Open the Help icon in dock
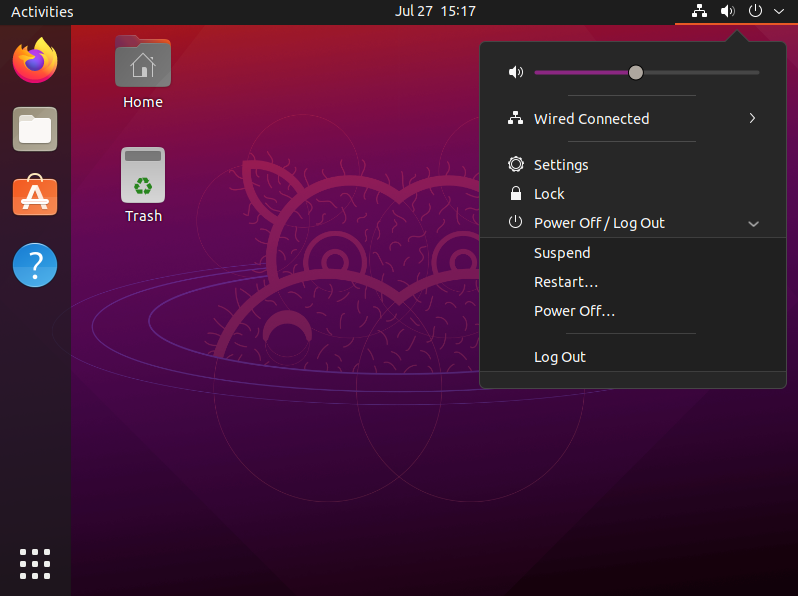This screenshot has width=798, height=596. pyautogui.click(x=35, y=265)
